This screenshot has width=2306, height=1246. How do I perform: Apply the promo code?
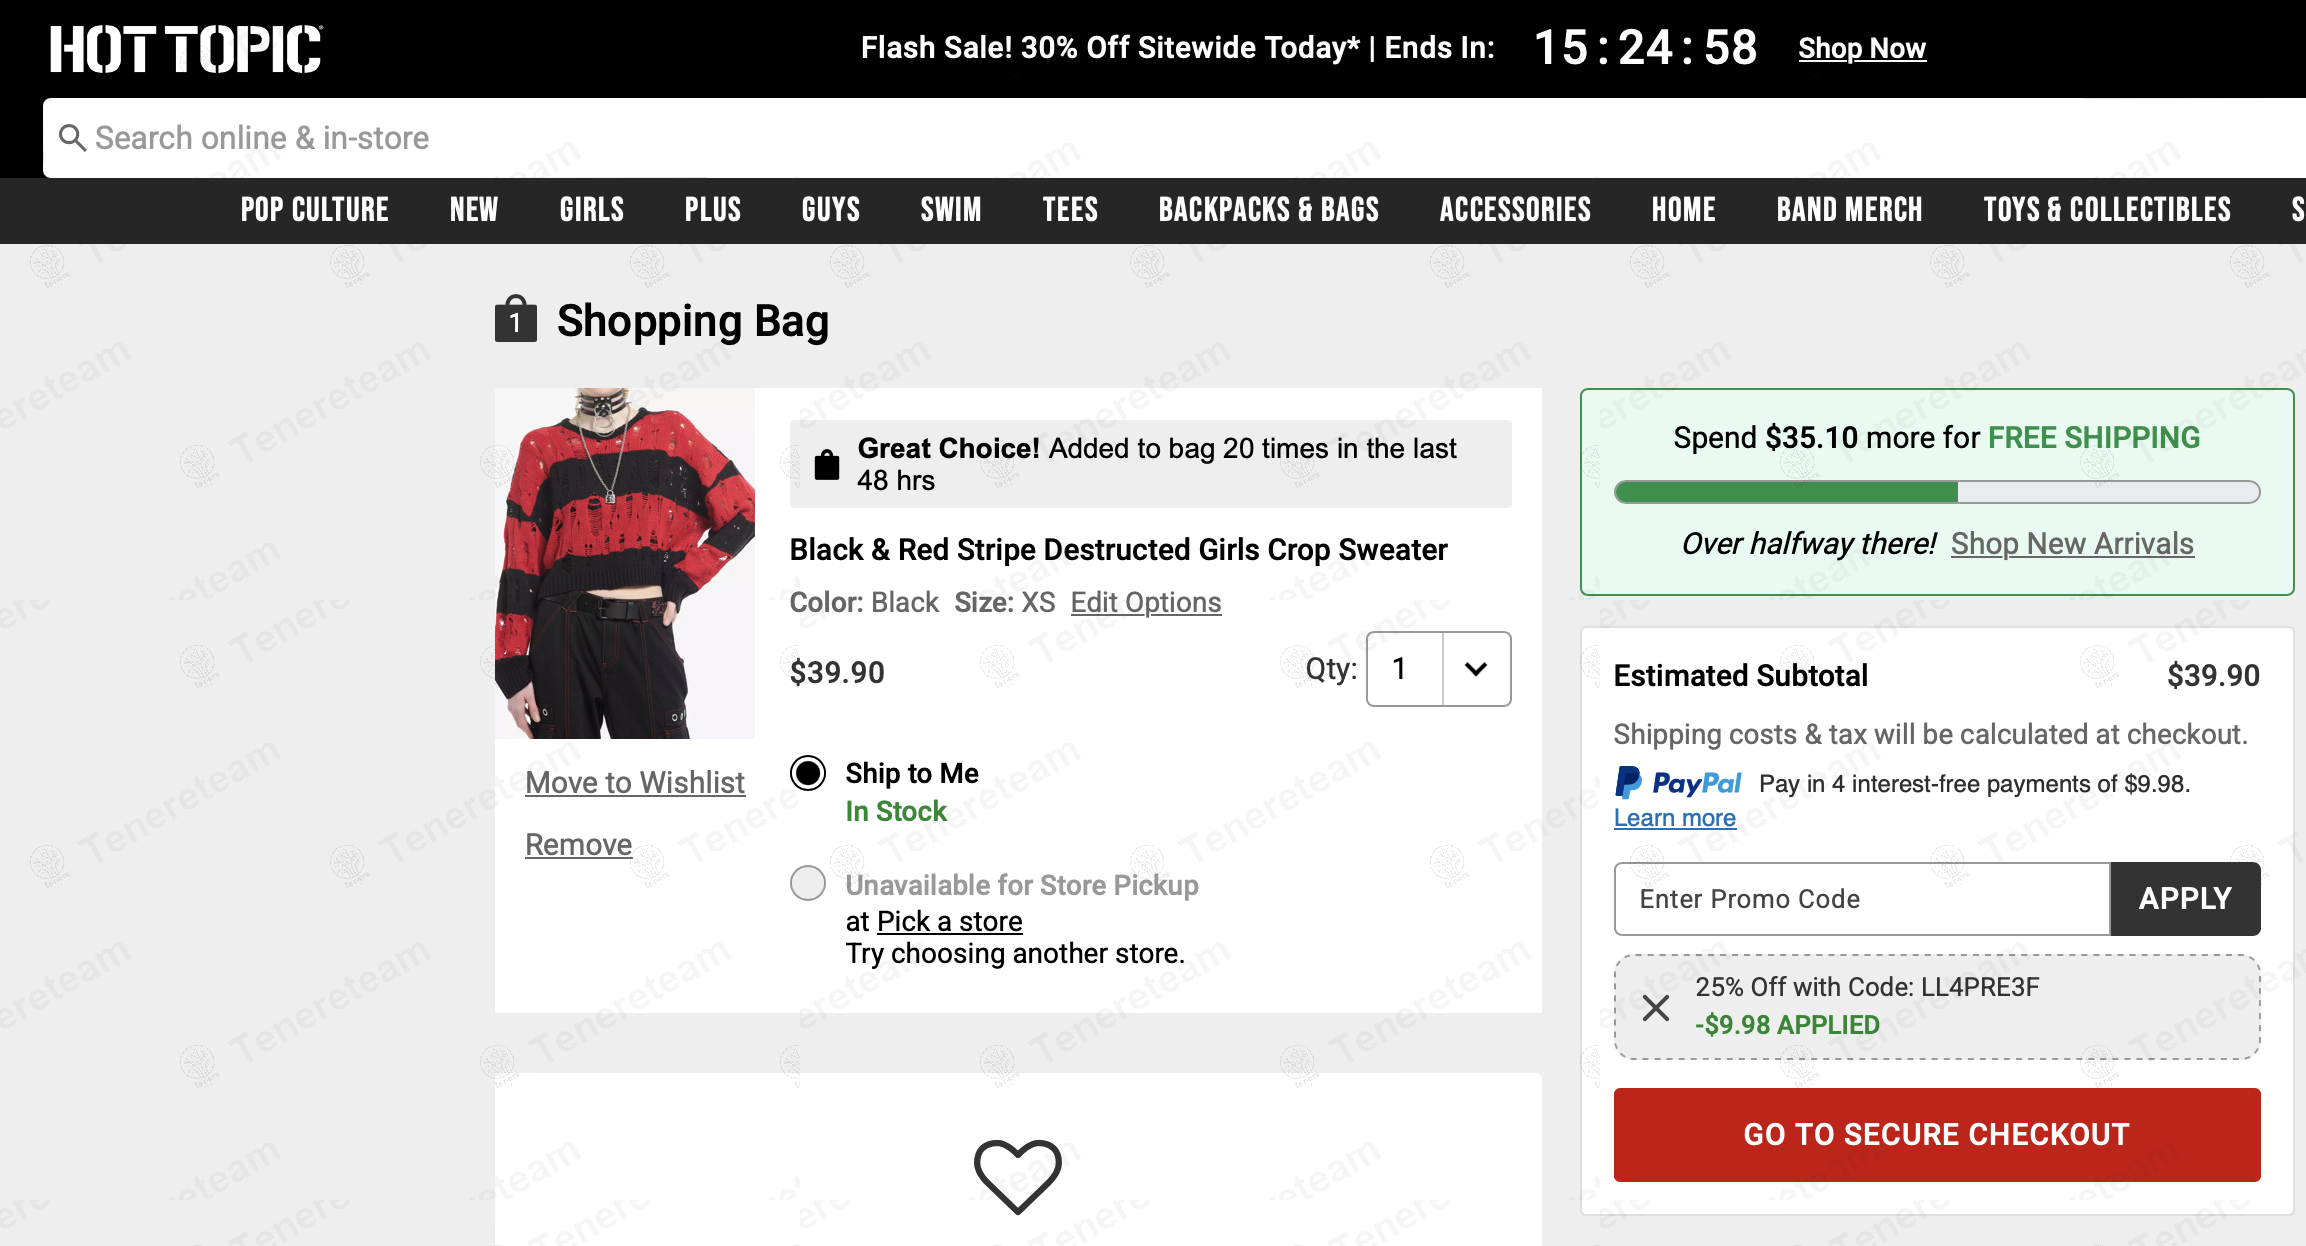tap(2184, 898)
